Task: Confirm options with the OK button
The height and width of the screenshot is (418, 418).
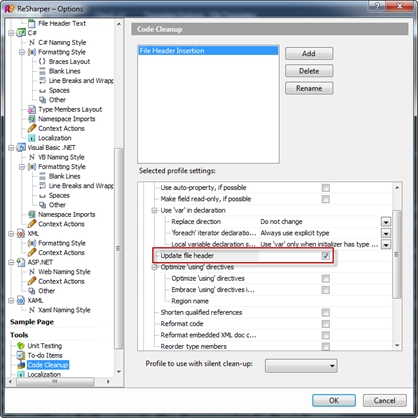Action: [x=334, y=400]
